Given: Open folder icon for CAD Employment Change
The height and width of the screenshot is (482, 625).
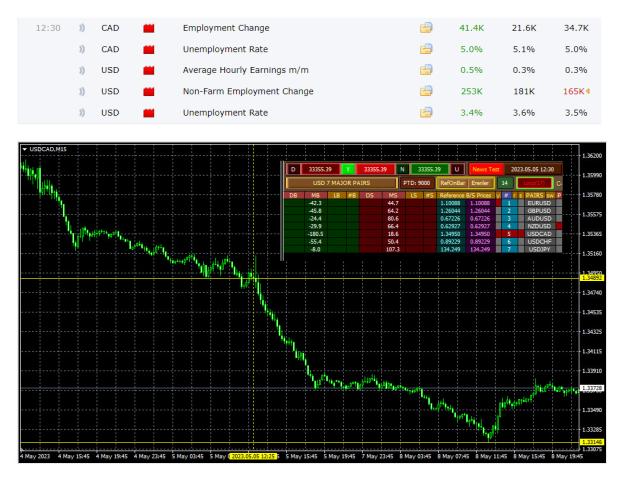Looking at the screenshot, I should coord(426,28).
